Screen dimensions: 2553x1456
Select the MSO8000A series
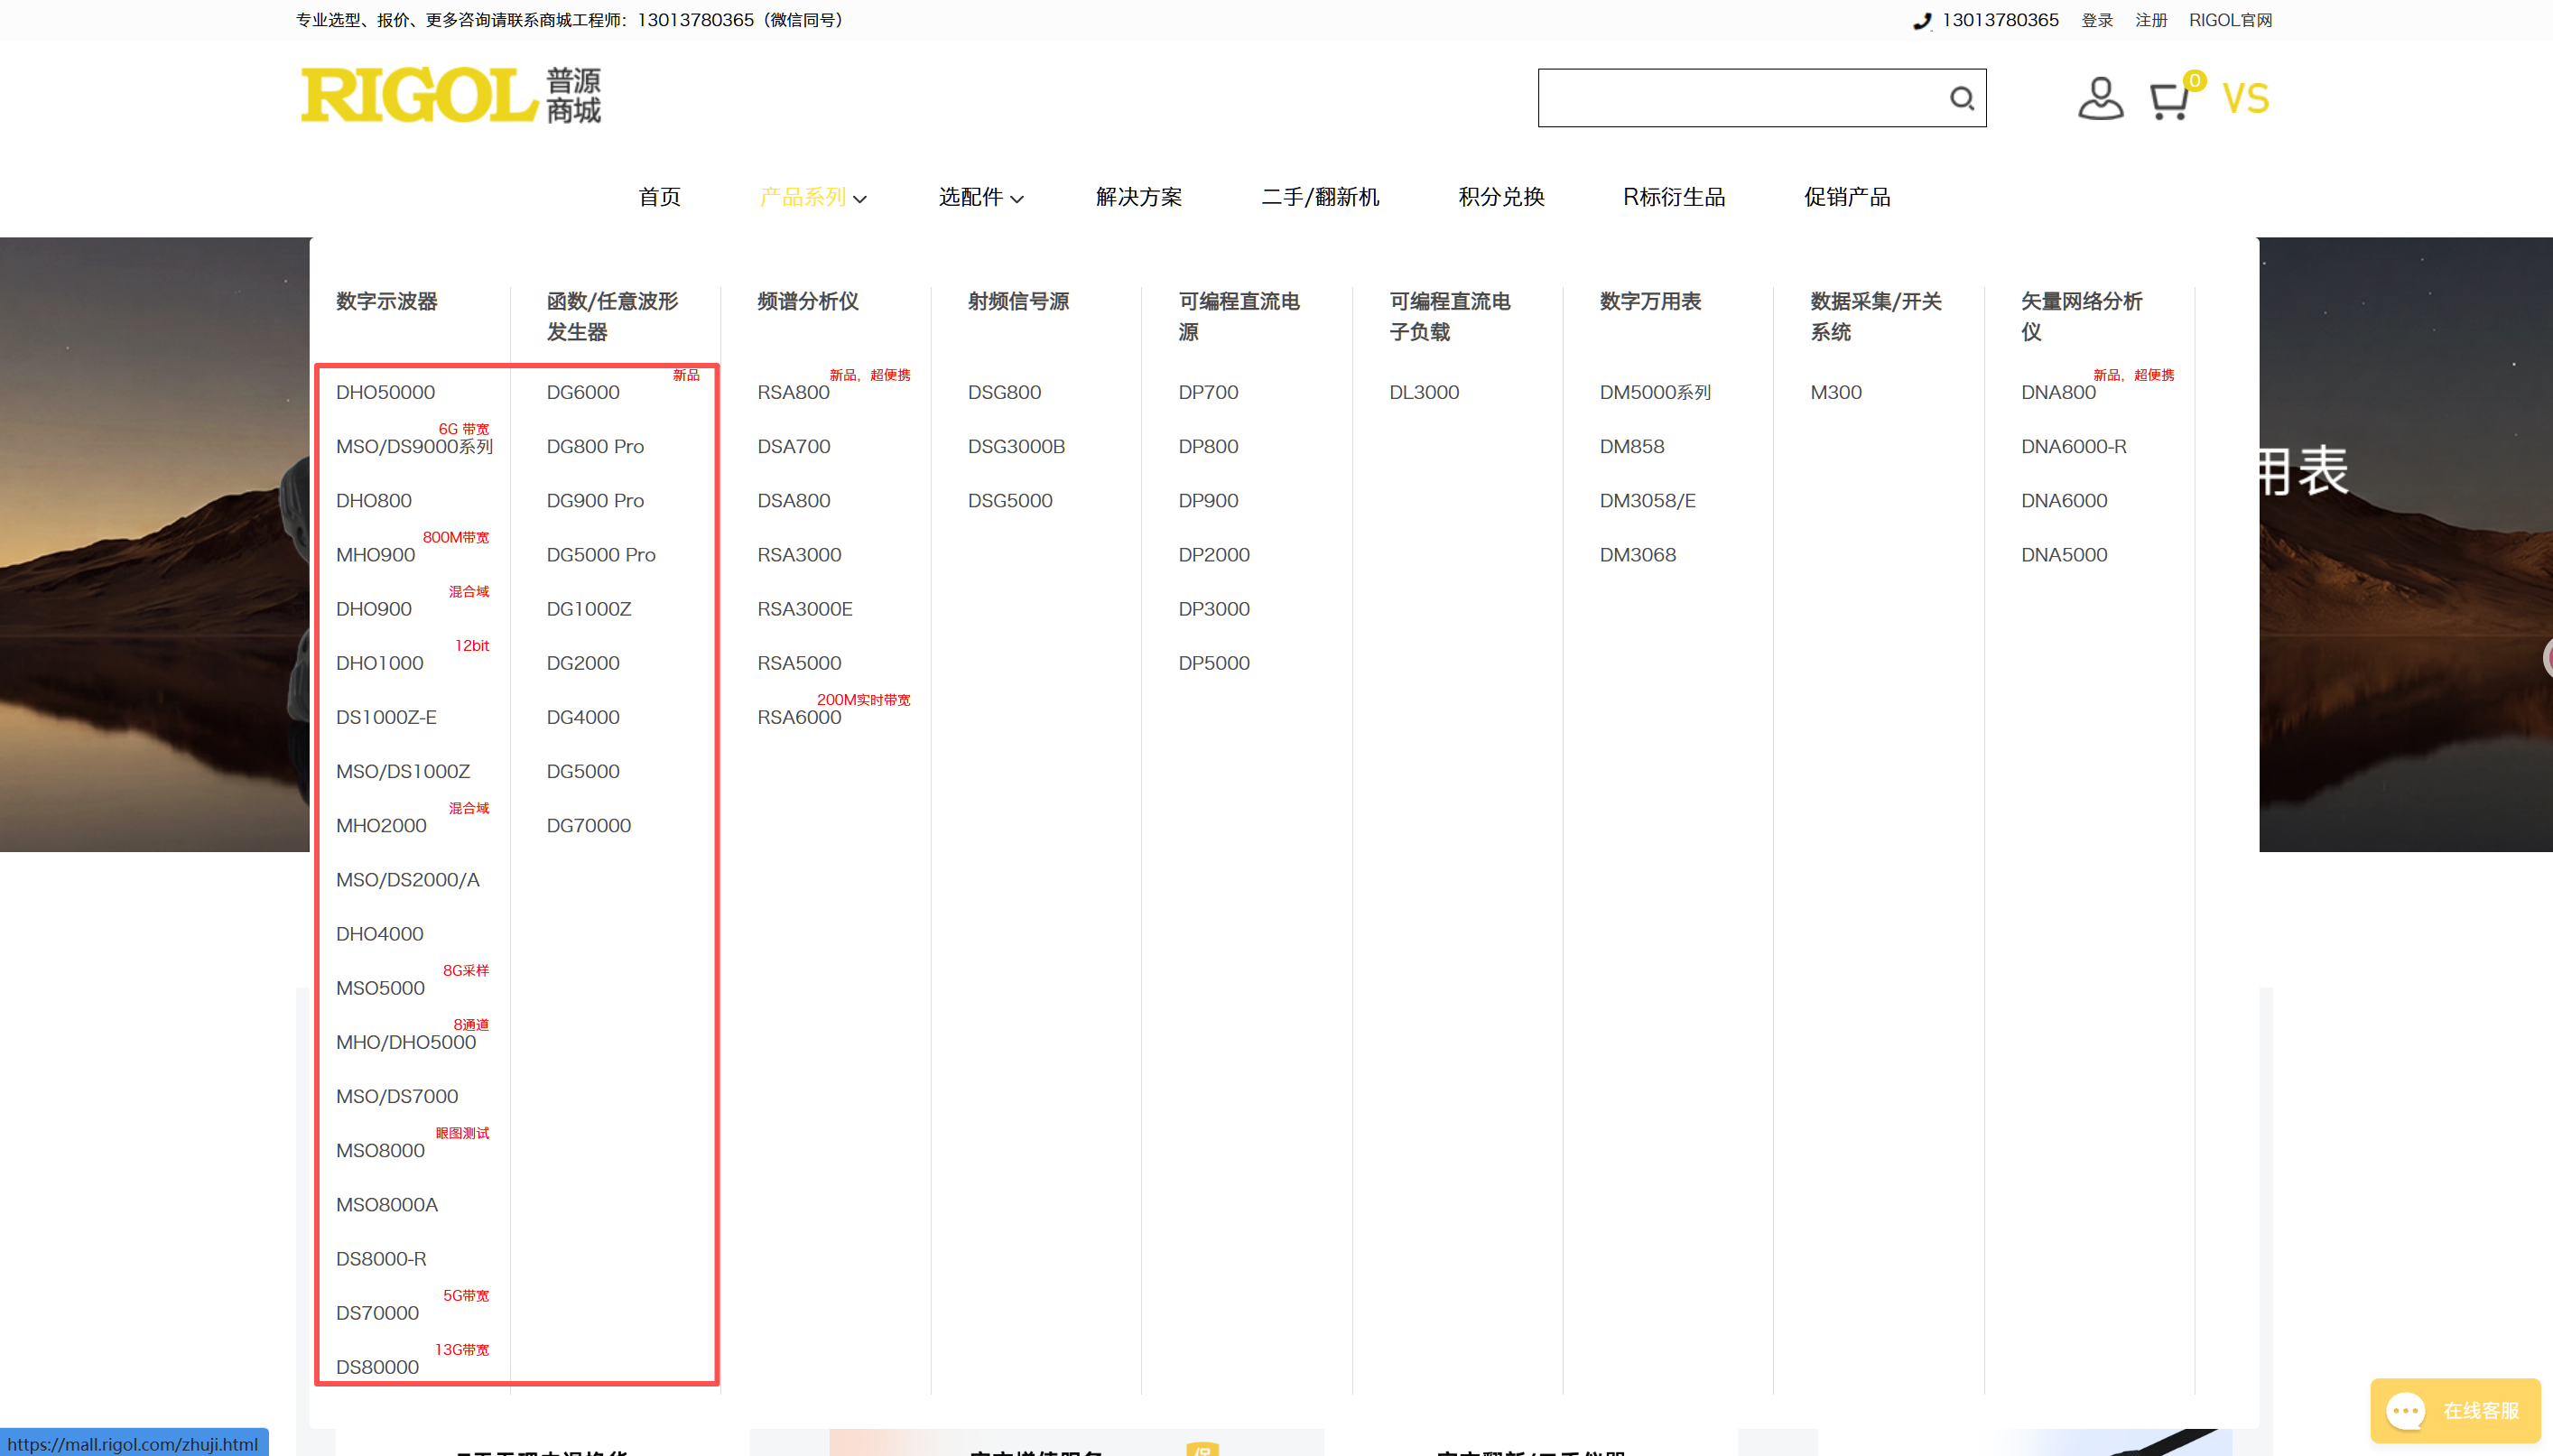tap(387, 1204)
